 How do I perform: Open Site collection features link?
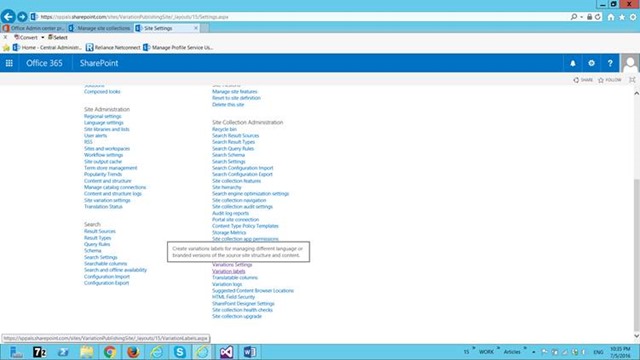[x=236, y=181]
